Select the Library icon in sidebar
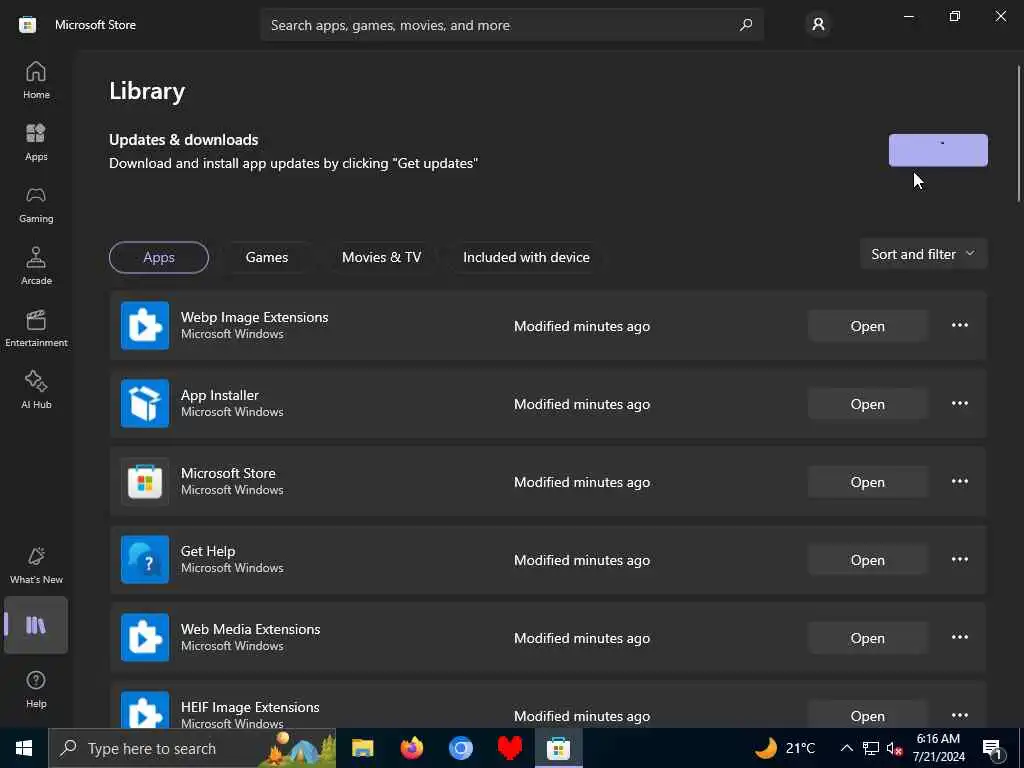Screen dimensions: 1024x768 coord(36,625)
